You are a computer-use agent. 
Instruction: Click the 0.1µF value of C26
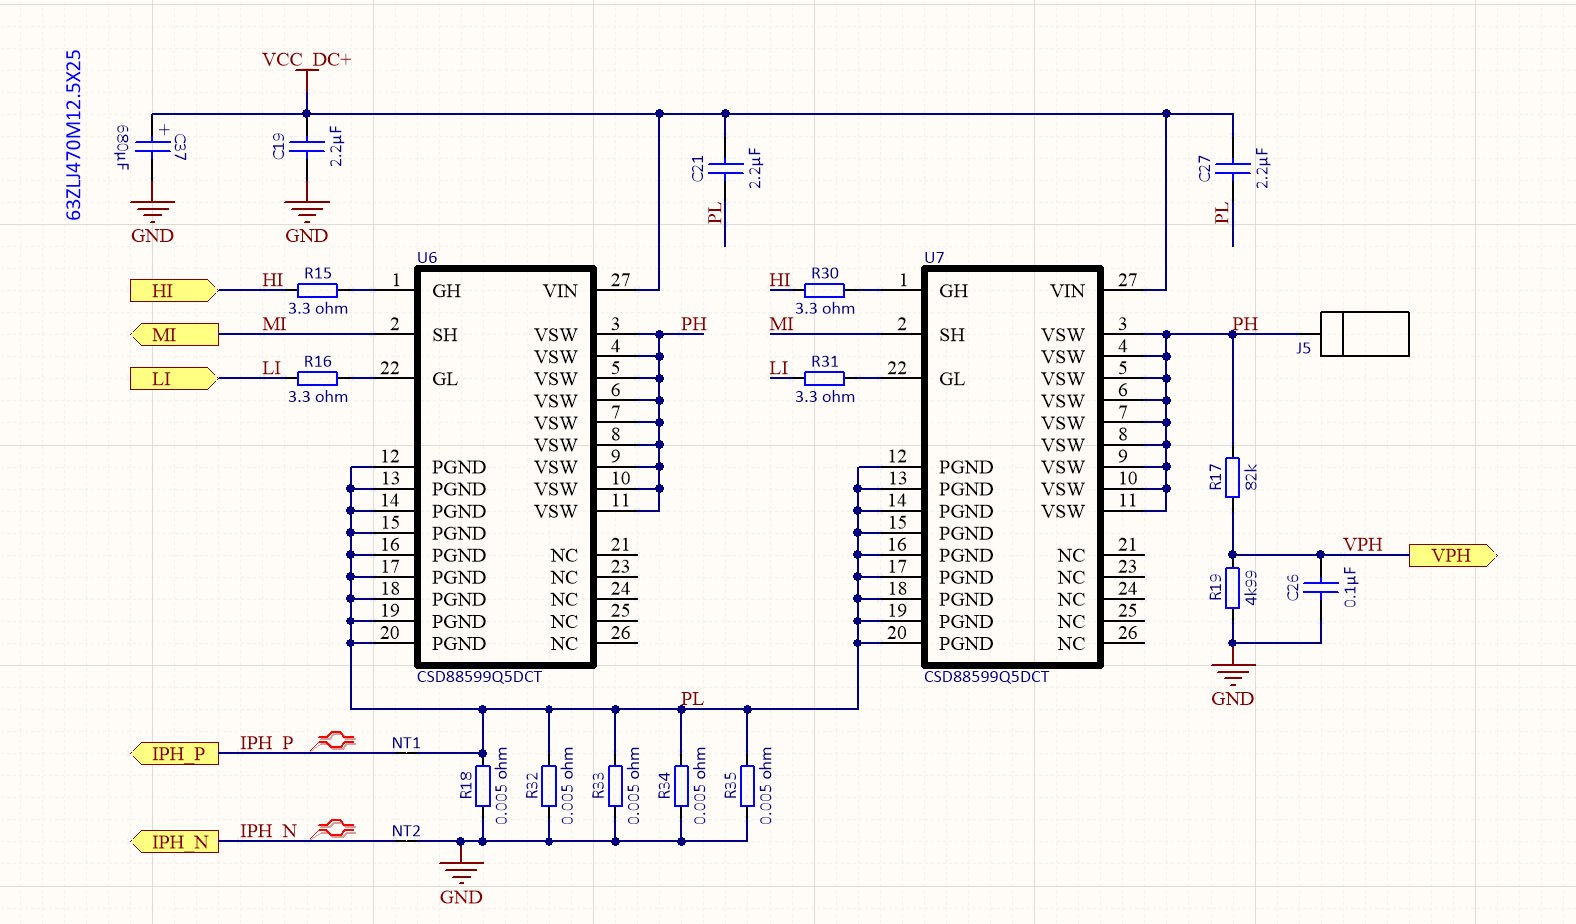pyautogui.click(x=1351, y=587)
